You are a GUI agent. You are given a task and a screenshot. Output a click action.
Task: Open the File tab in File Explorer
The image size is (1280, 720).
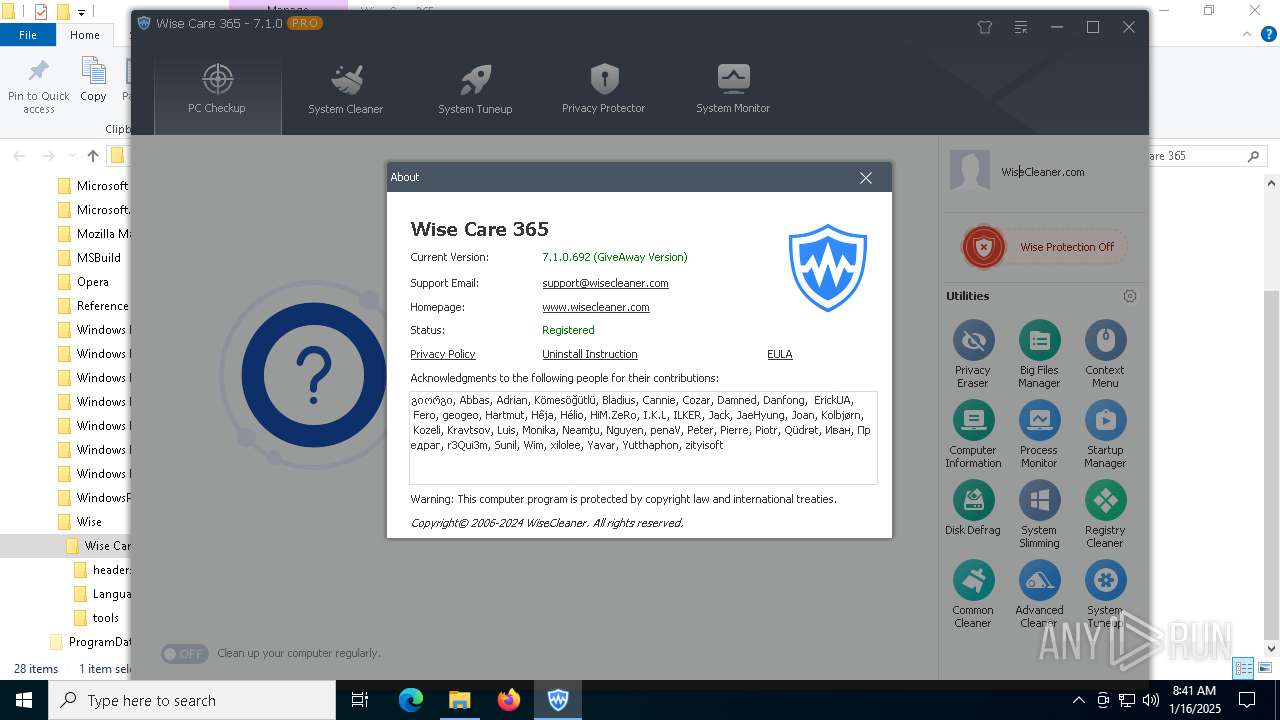28,34
